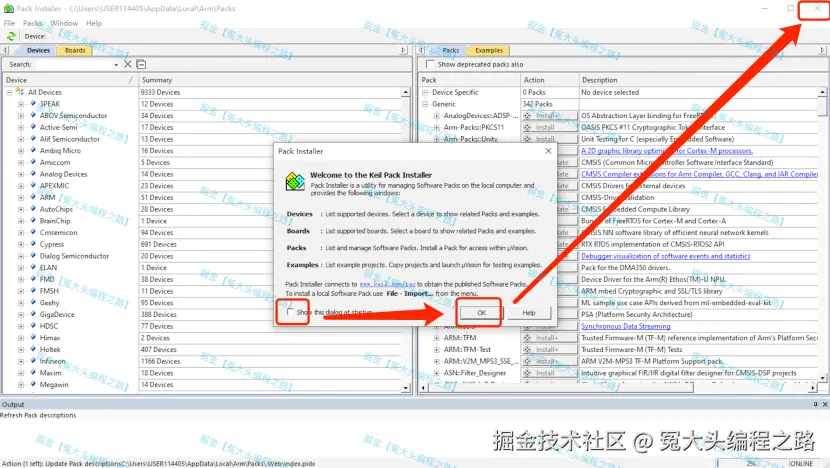This screenshot has height=468, width=830.
Task: Expand the ARM::TFM-Test pack node
Action: click(x=437, y=349)
